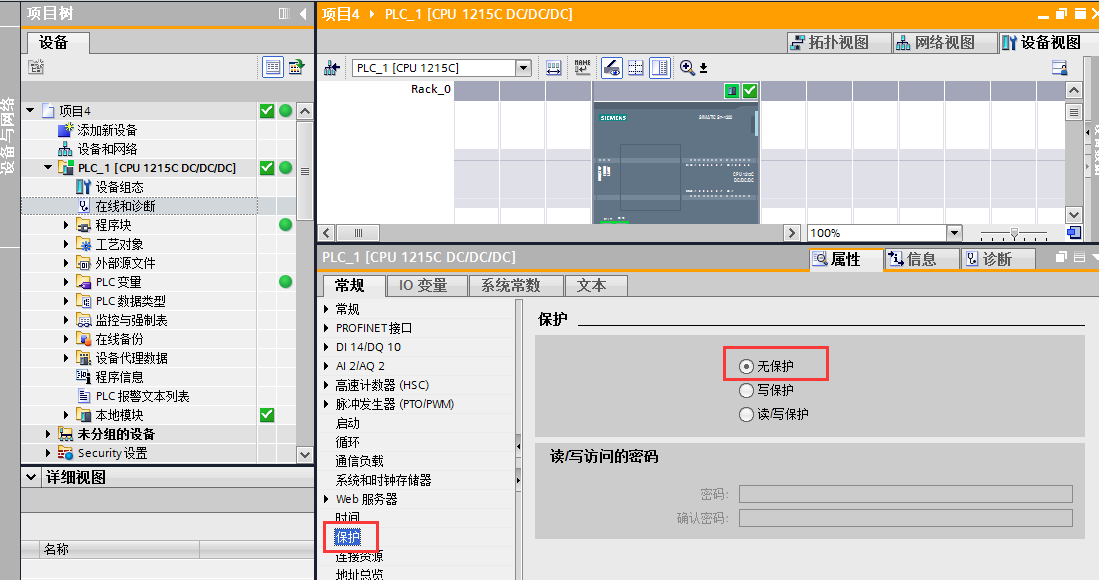Collapse the 详细视图 detail view panel
Screen dimensions: 1099x580
tap(30, 477)
